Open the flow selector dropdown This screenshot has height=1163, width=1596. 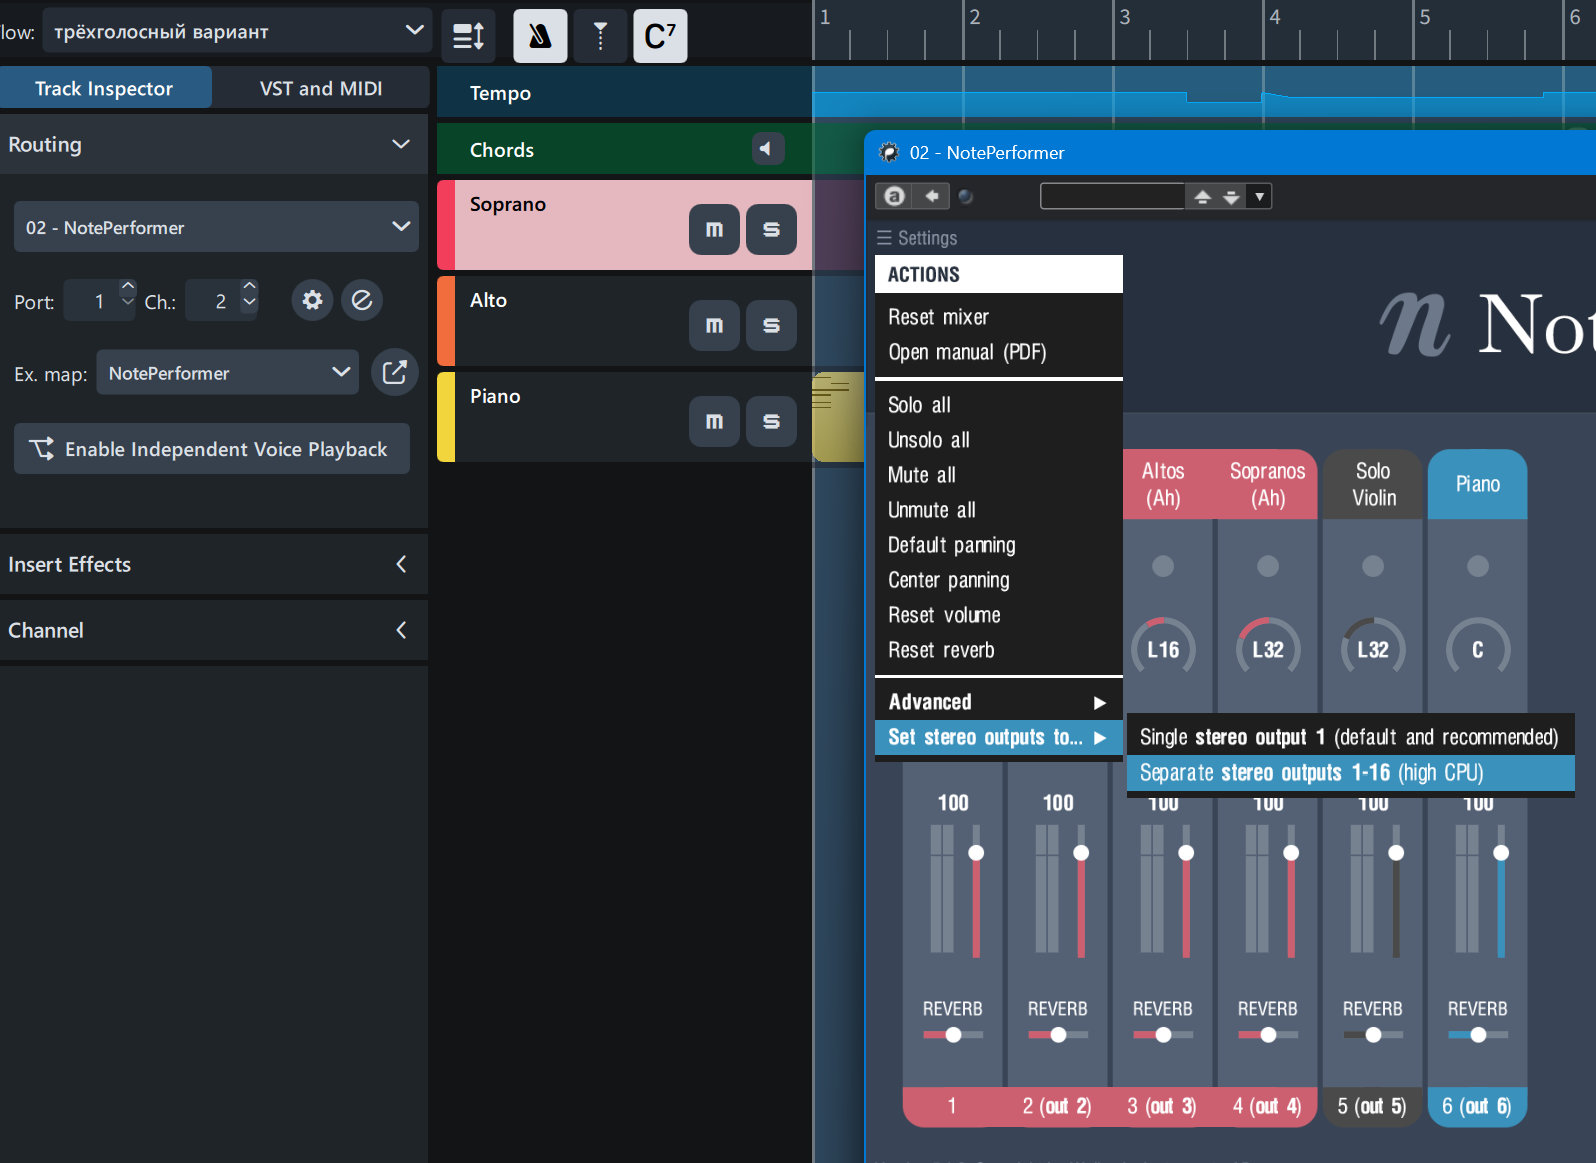click(237, 31)
